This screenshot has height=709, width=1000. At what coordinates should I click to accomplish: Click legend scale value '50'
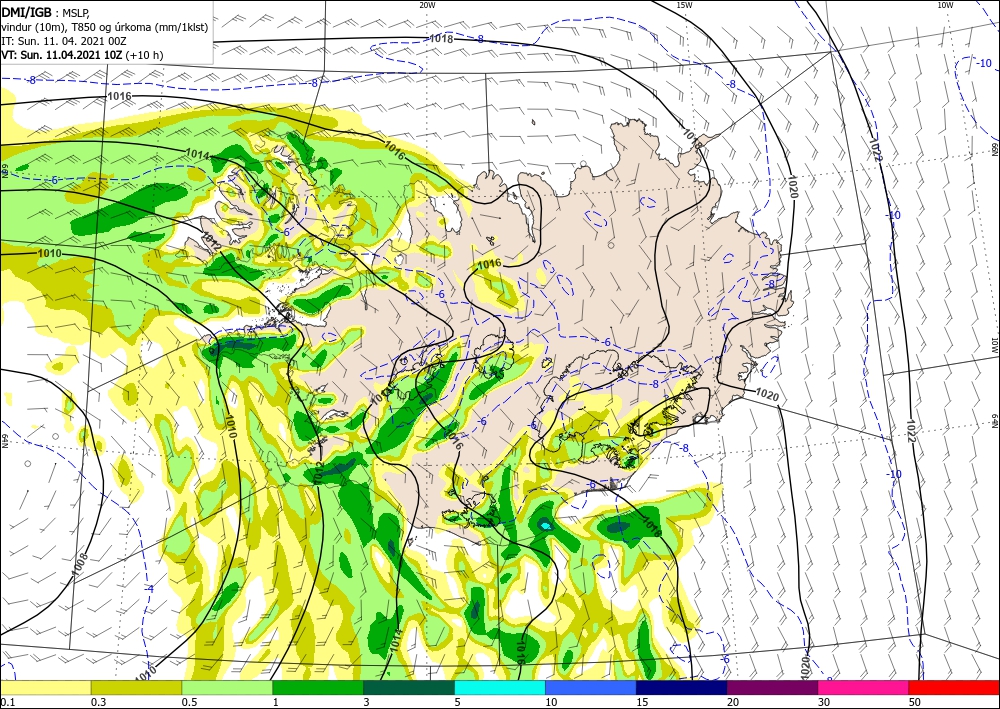(915, 702)
